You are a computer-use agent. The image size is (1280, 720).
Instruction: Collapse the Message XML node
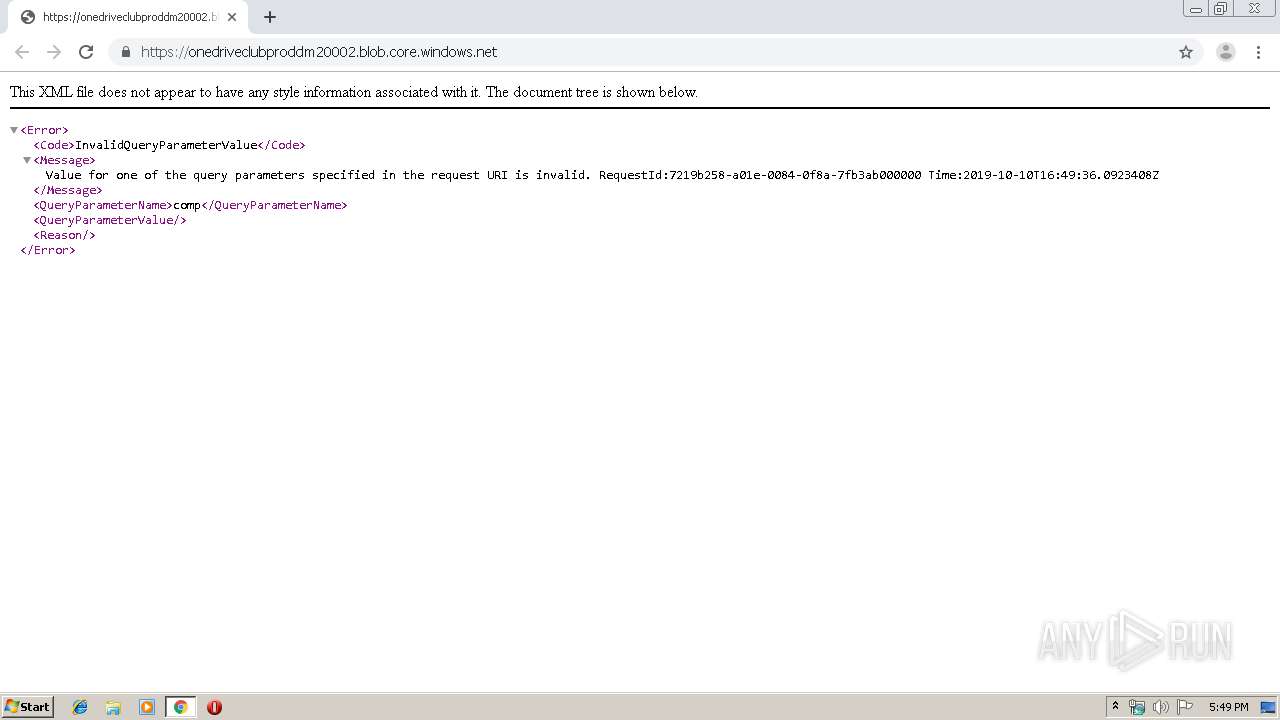pyautogui.click(x=27, y=160)
